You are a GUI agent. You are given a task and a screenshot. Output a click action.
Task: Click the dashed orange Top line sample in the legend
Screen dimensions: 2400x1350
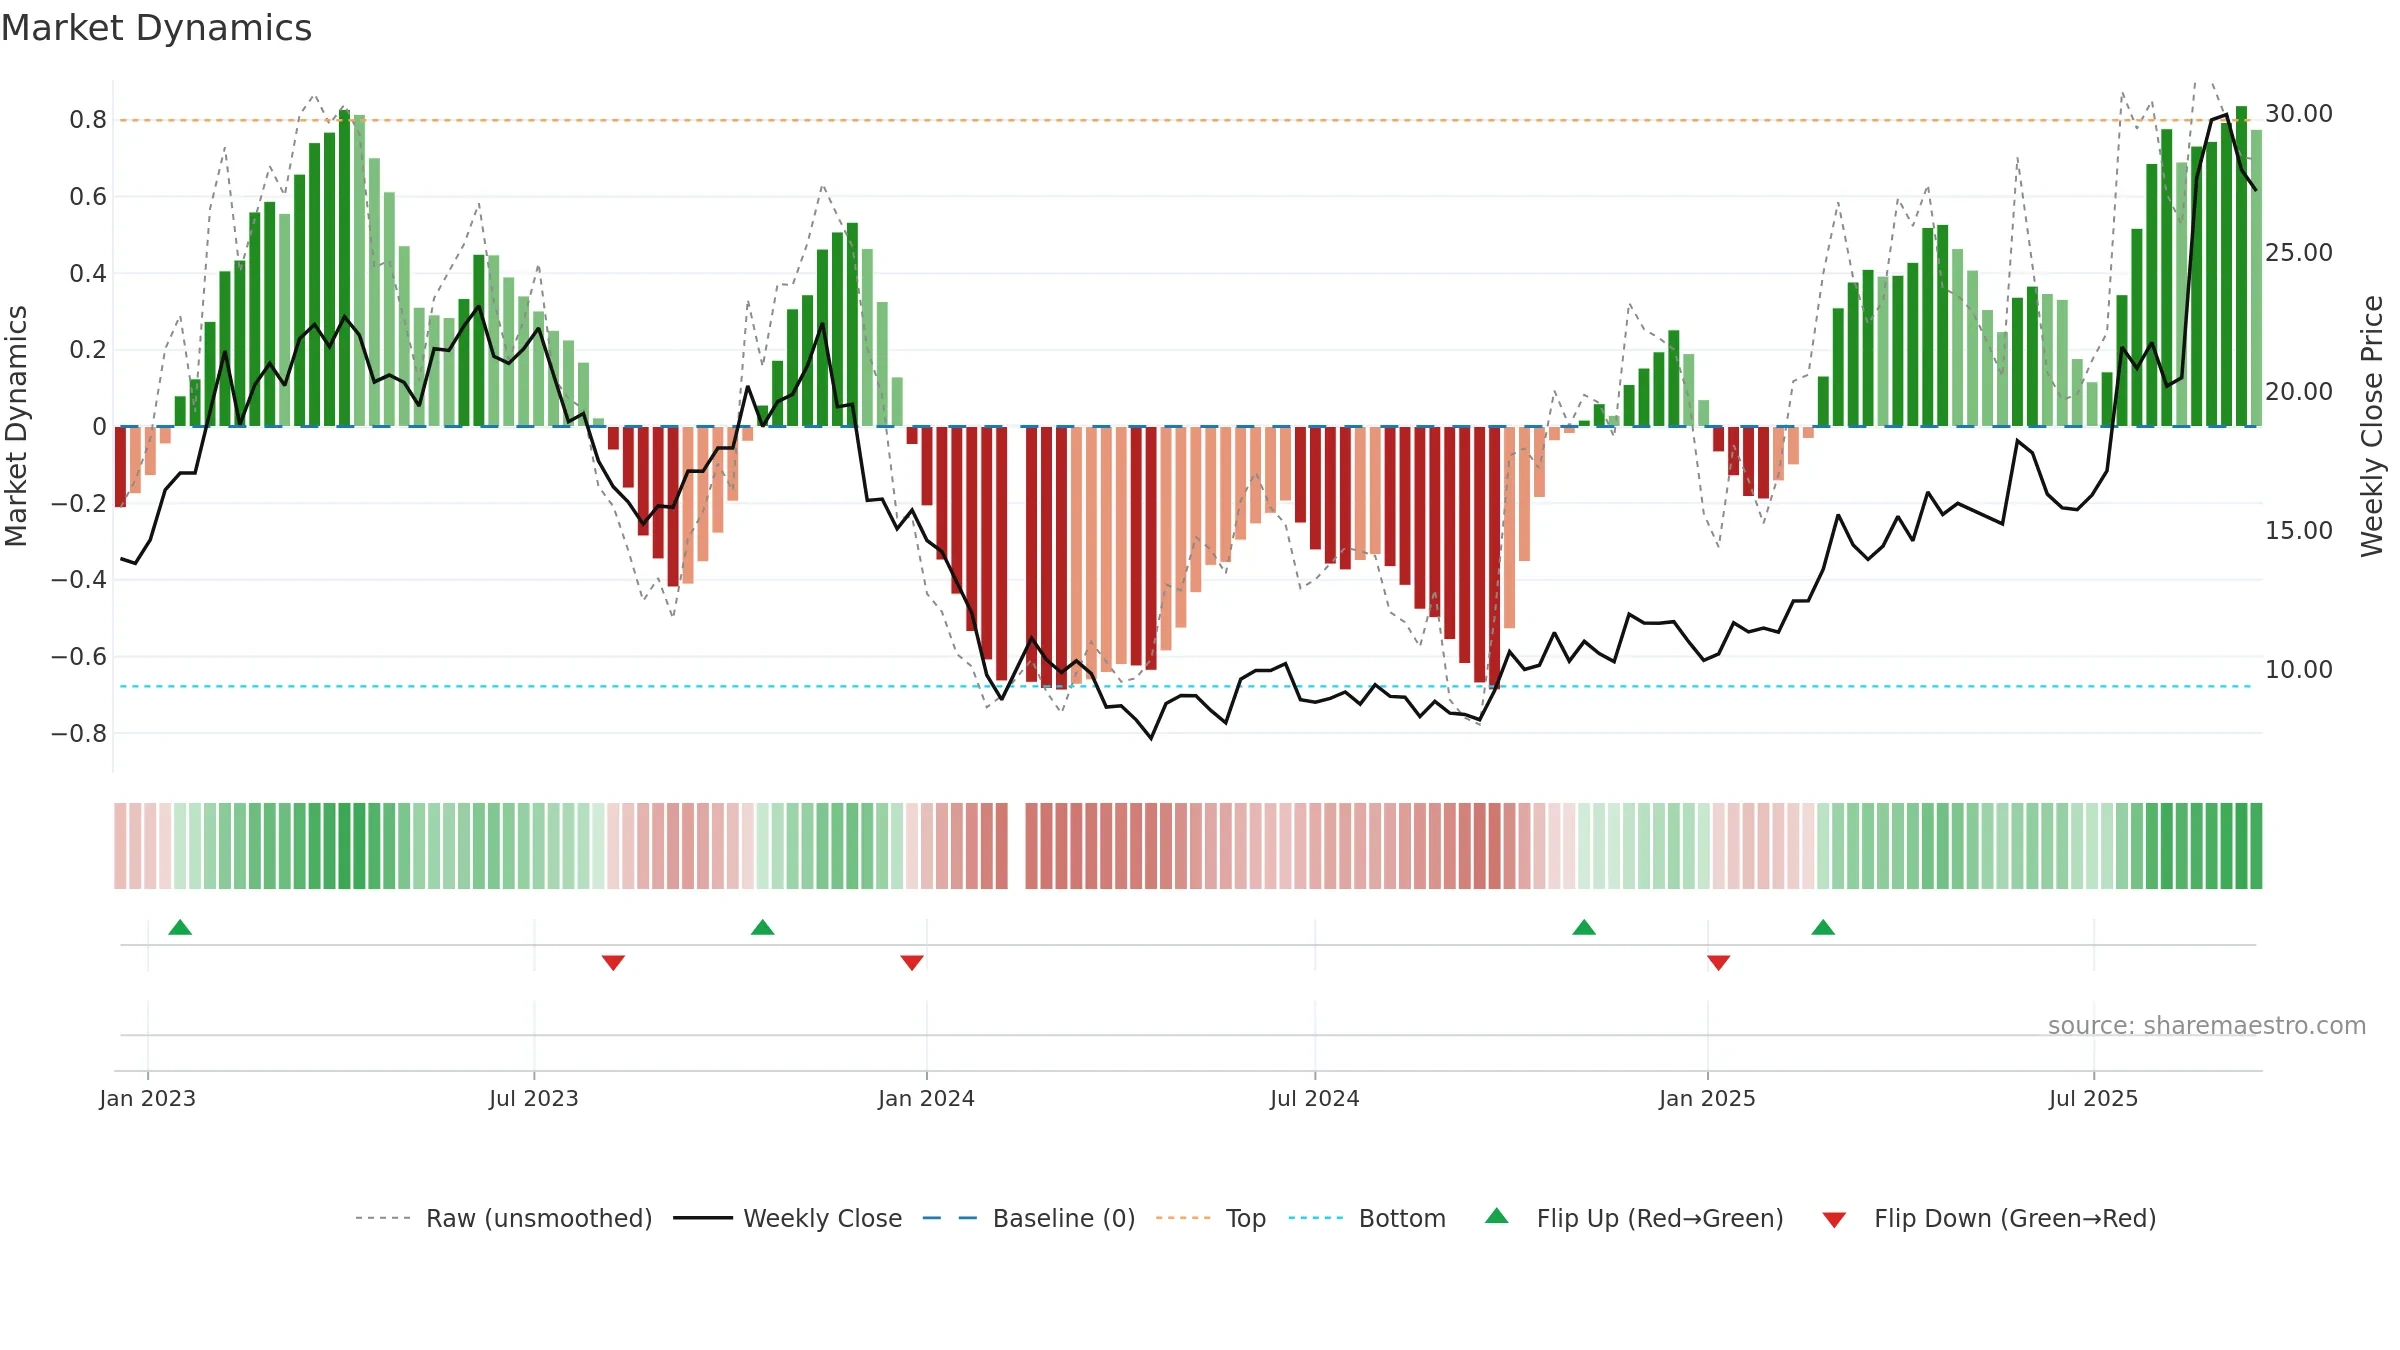coord(1183,1218)
